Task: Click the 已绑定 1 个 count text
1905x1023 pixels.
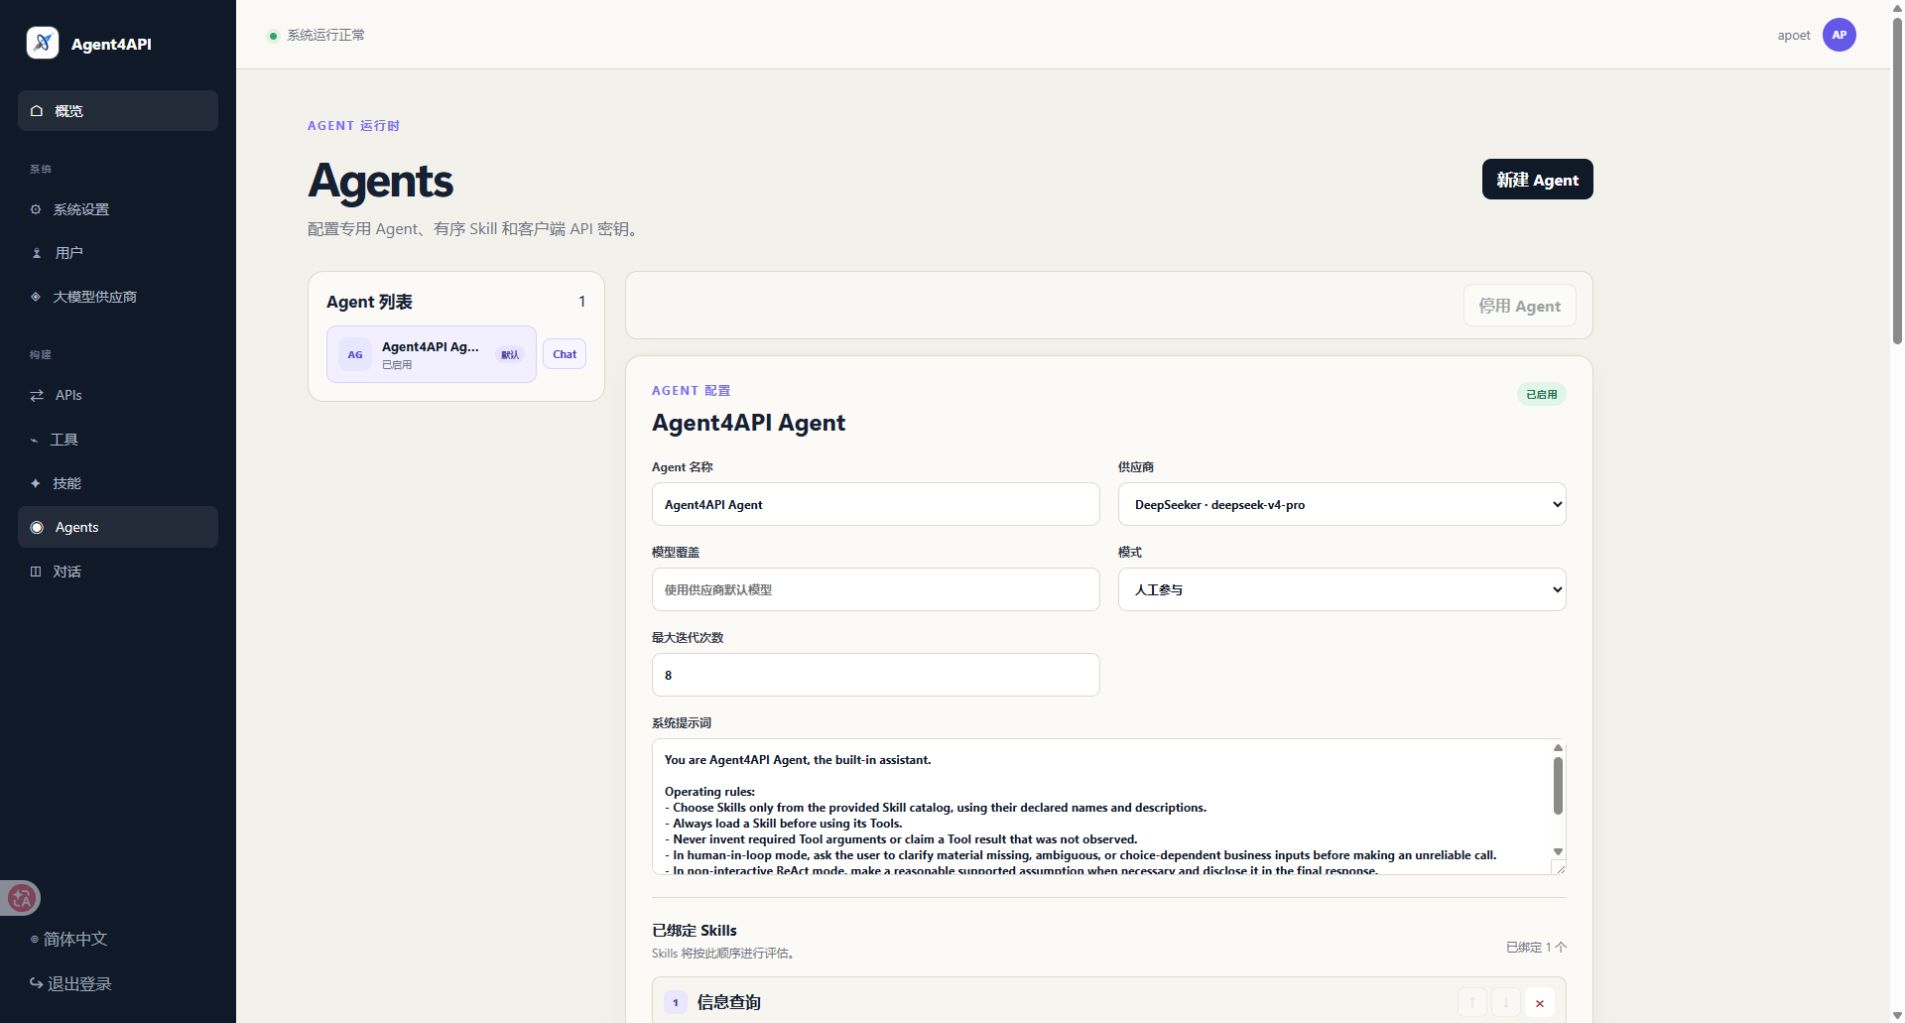Action: click(1536, 947)
